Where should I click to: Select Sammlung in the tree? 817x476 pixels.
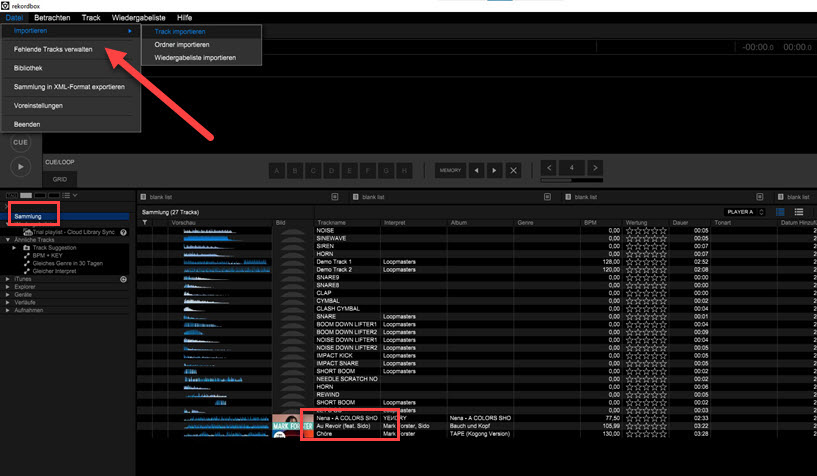tap(28, 216)
